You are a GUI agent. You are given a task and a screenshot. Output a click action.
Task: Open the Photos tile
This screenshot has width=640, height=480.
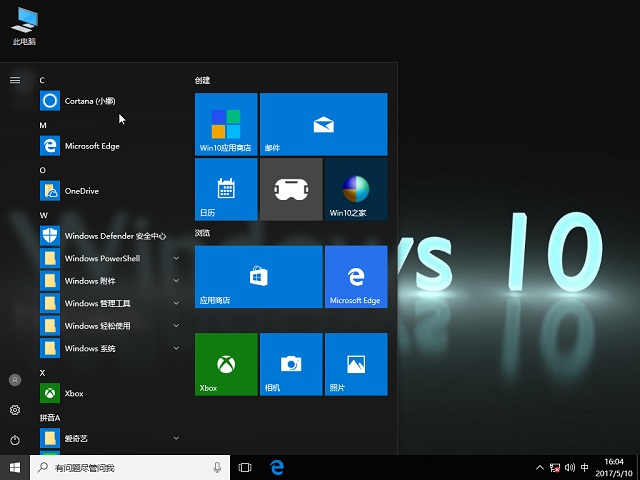356,364
